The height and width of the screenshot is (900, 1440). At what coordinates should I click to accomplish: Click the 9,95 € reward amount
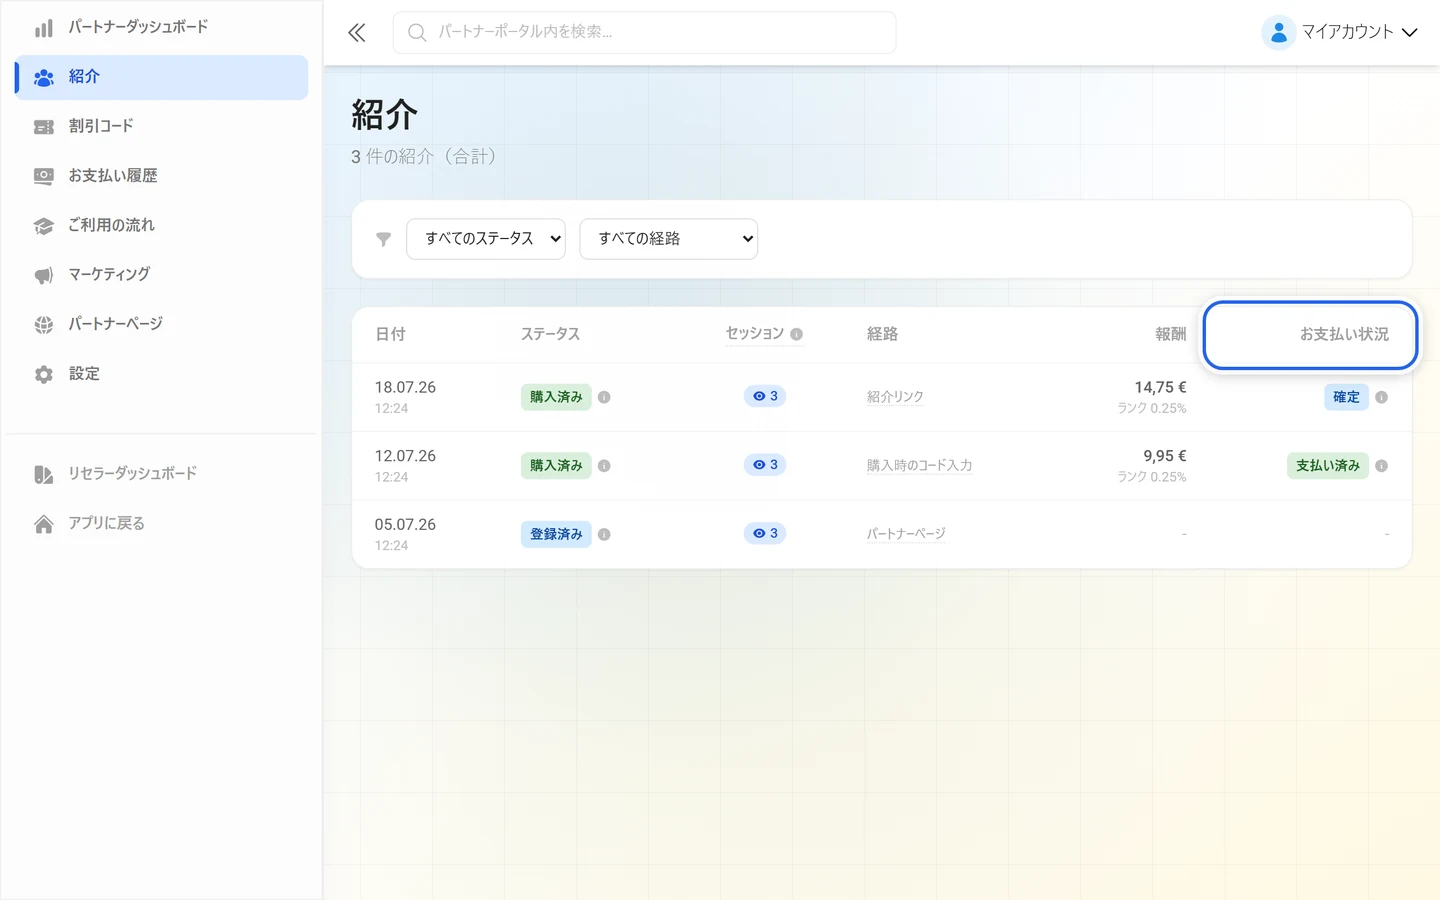[x=1165, y=456]
